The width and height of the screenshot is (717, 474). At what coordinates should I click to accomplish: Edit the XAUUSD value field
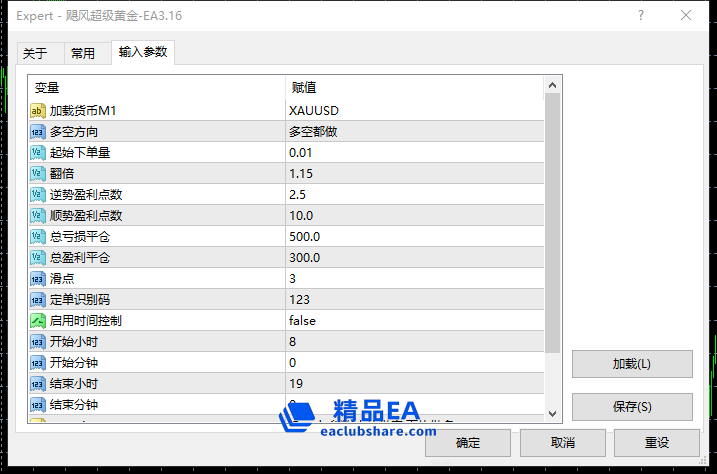tap(415, 111)
